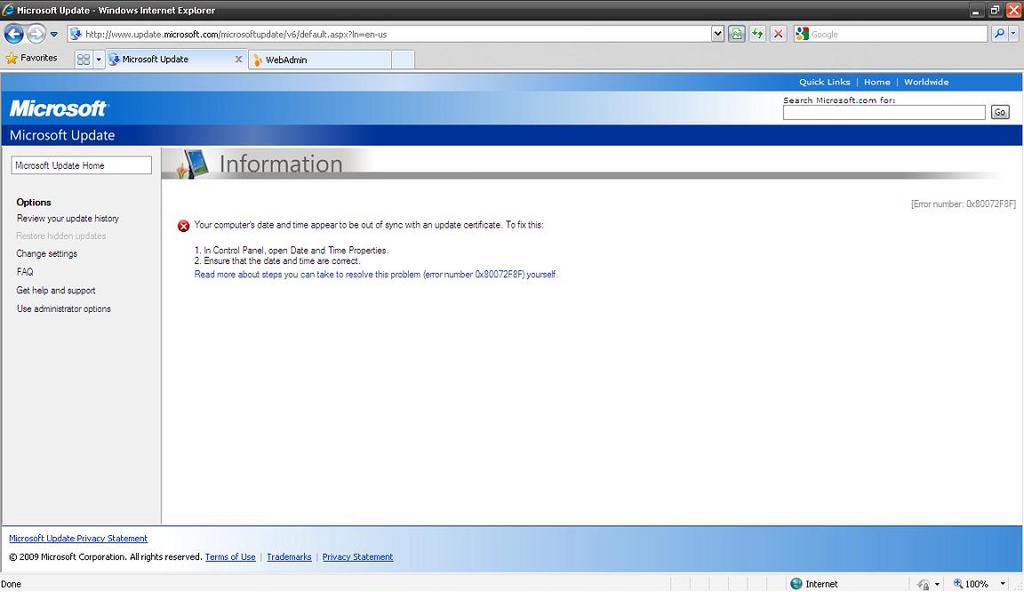Click the browser Back arrow button
The height and width of the screenshot is (592, 1024).
(x=14, y=34)
